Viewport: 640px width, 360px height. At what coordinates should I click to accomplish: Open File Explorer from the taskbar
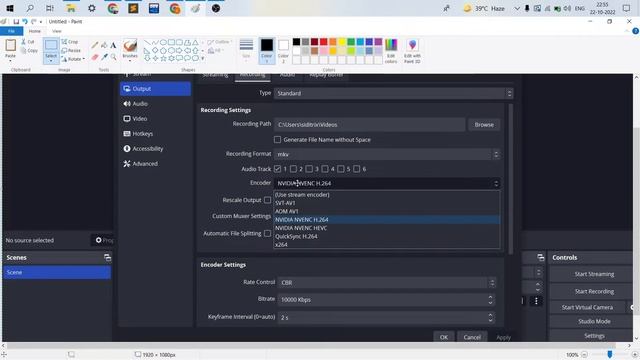click(71, 8)
